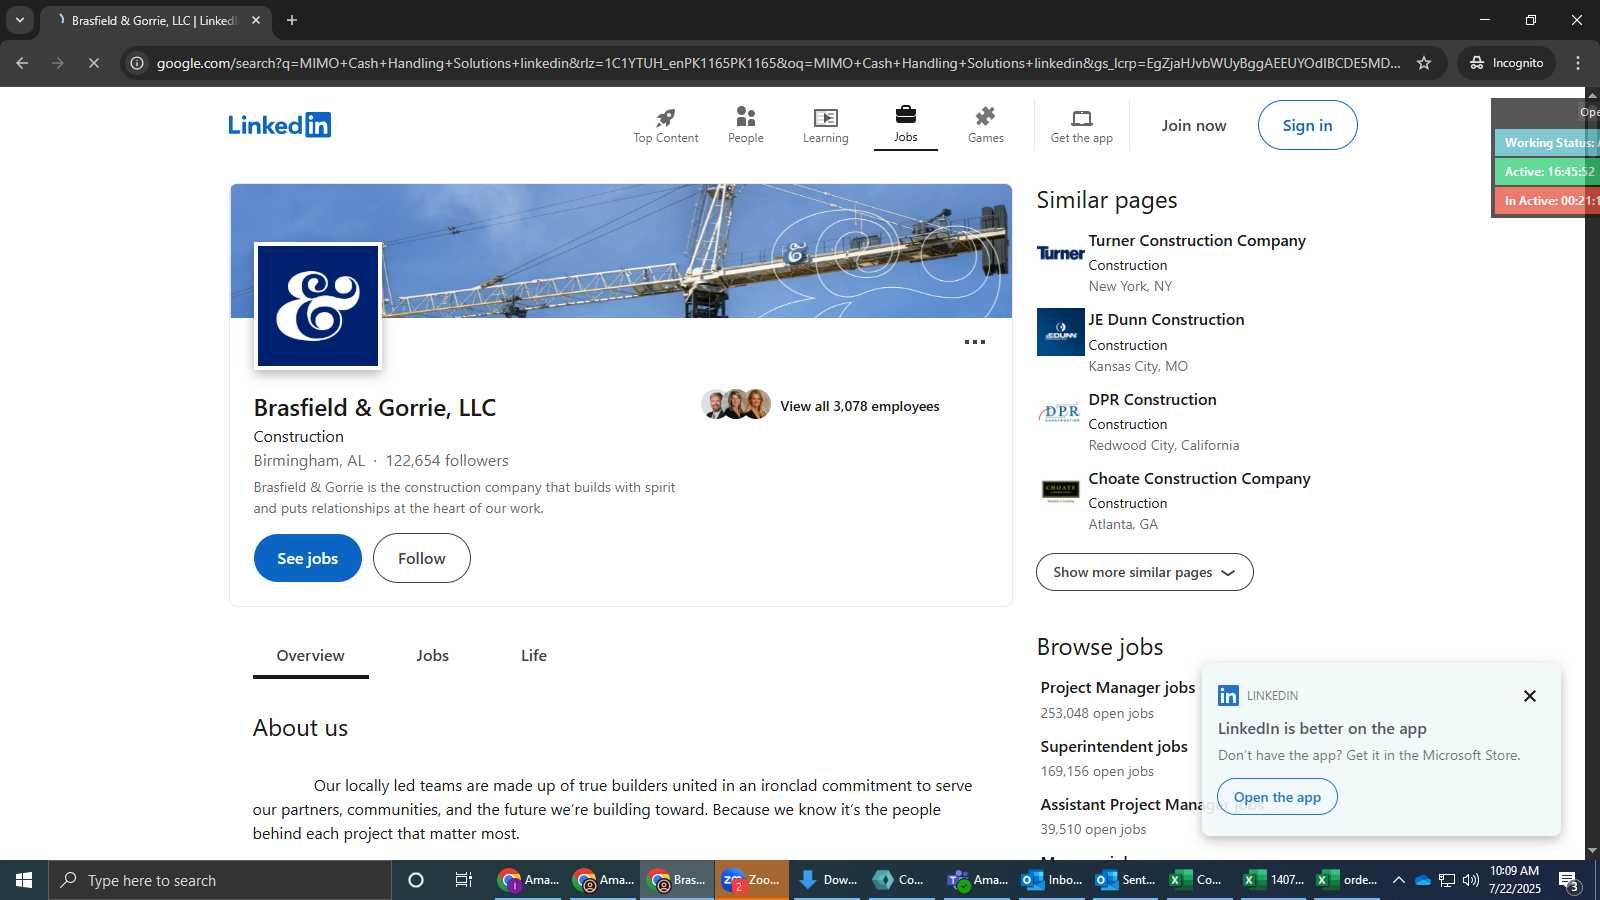Click DPR Construction logo
Viewport: 1600px width, 900px height.
(x=1060, y=412)
